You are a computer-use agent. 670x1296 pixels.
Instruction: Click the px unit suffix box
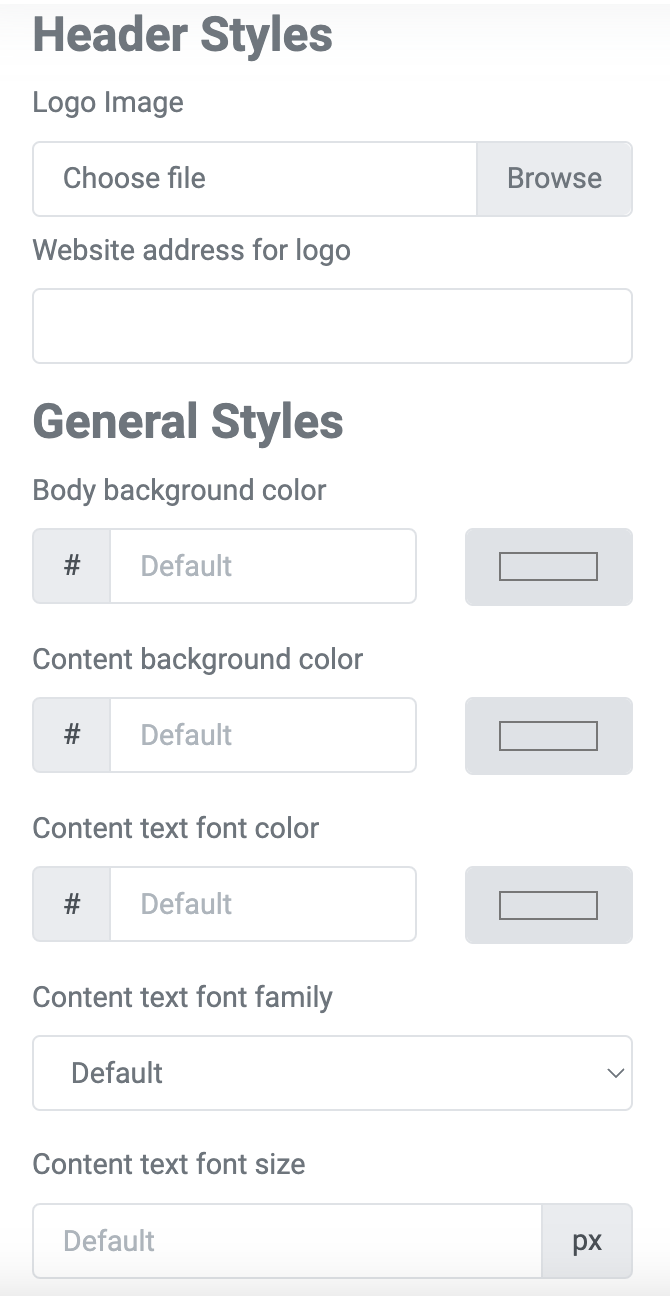[587, 1241]
